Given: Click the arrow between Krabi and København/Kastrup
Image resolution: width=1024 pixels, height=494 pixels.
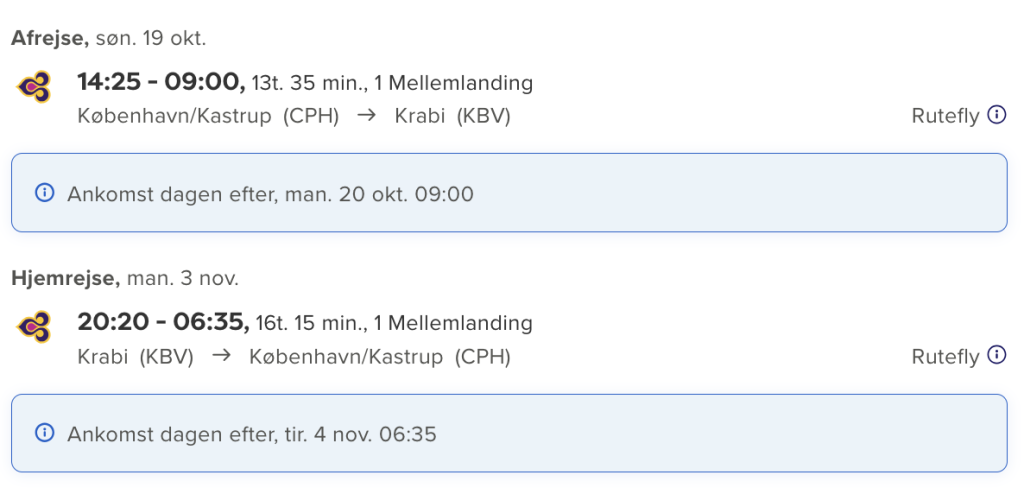Looking at the screenshot, I should [222, 356].
